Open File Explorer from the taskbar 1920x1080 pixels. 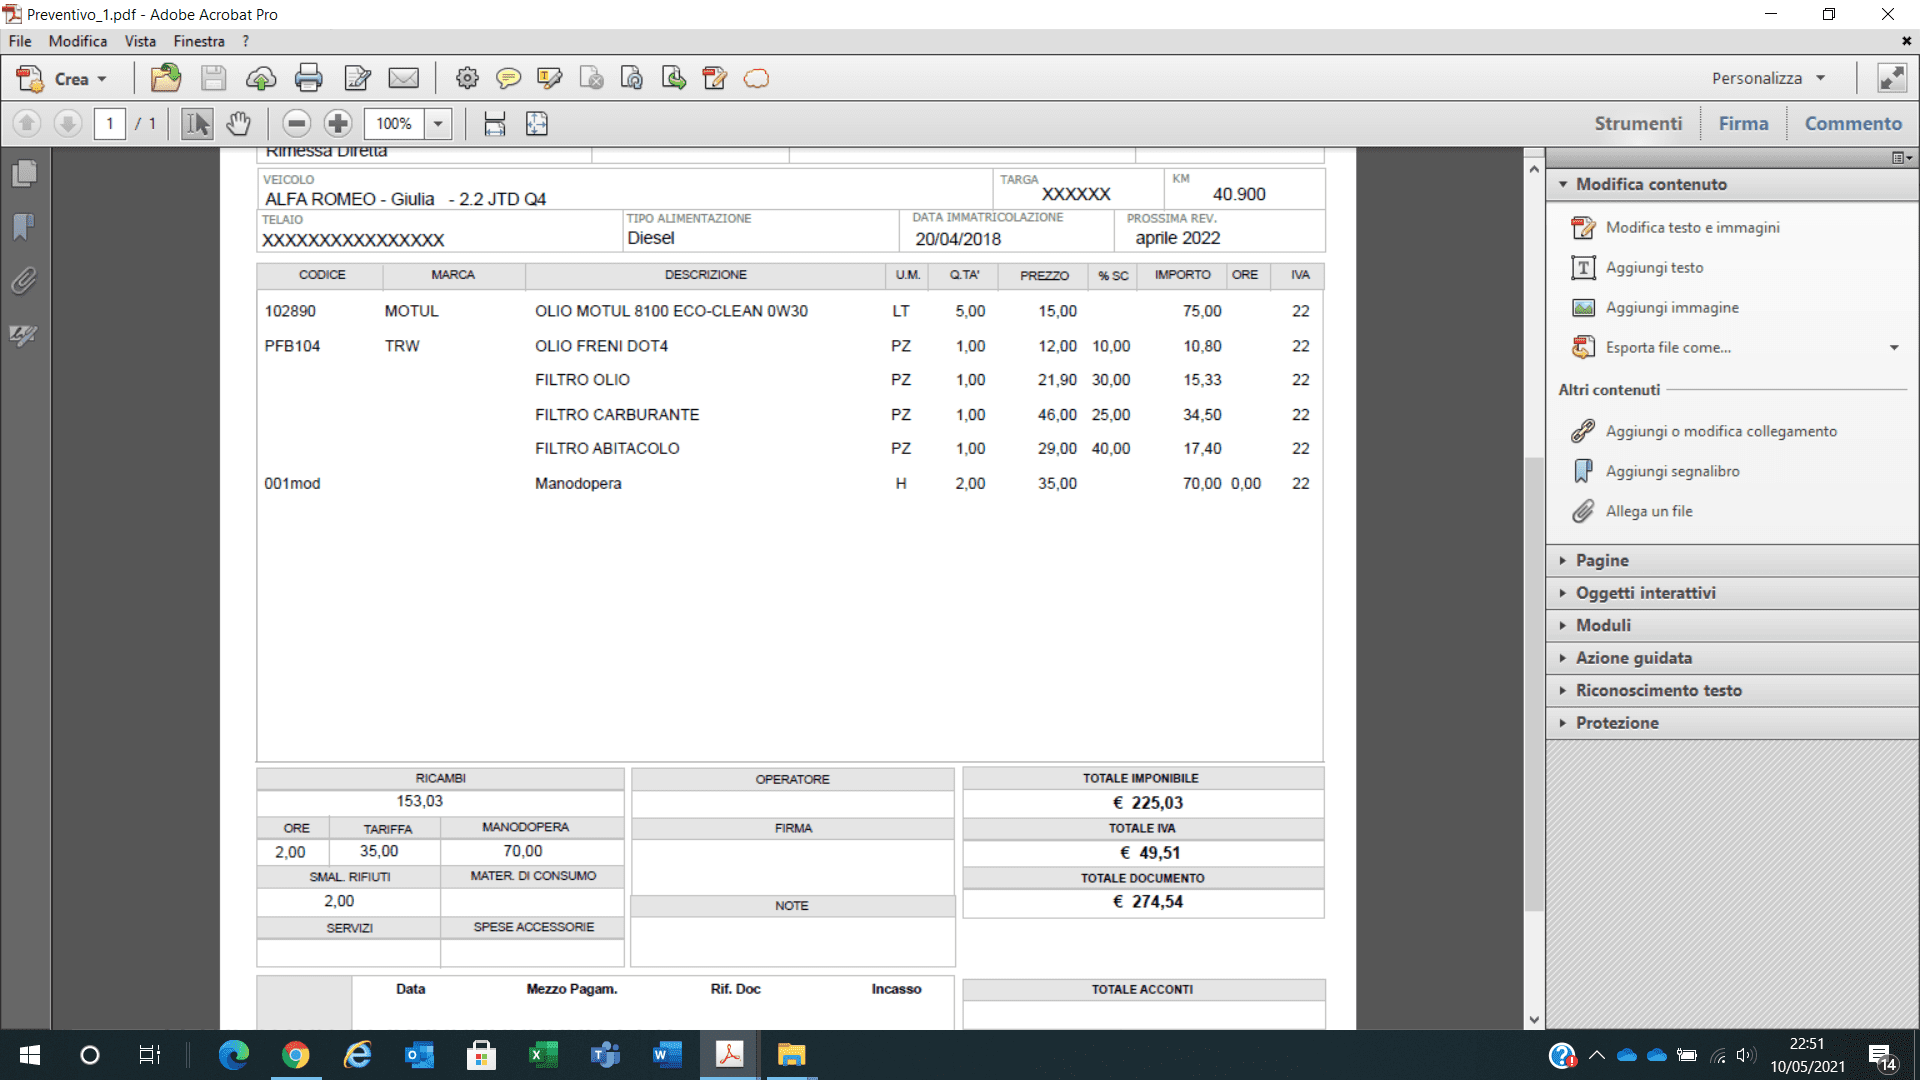coord(791,1055)
